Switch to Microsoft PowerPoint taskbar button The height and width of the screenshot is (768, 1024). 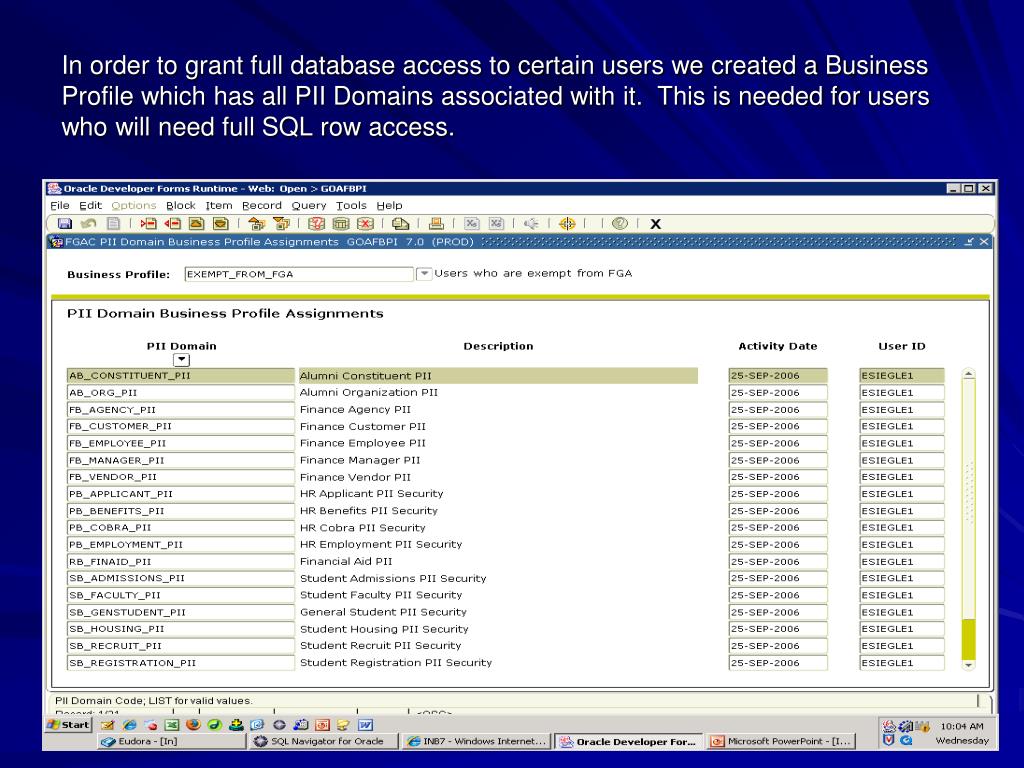[x=782, y=741]
